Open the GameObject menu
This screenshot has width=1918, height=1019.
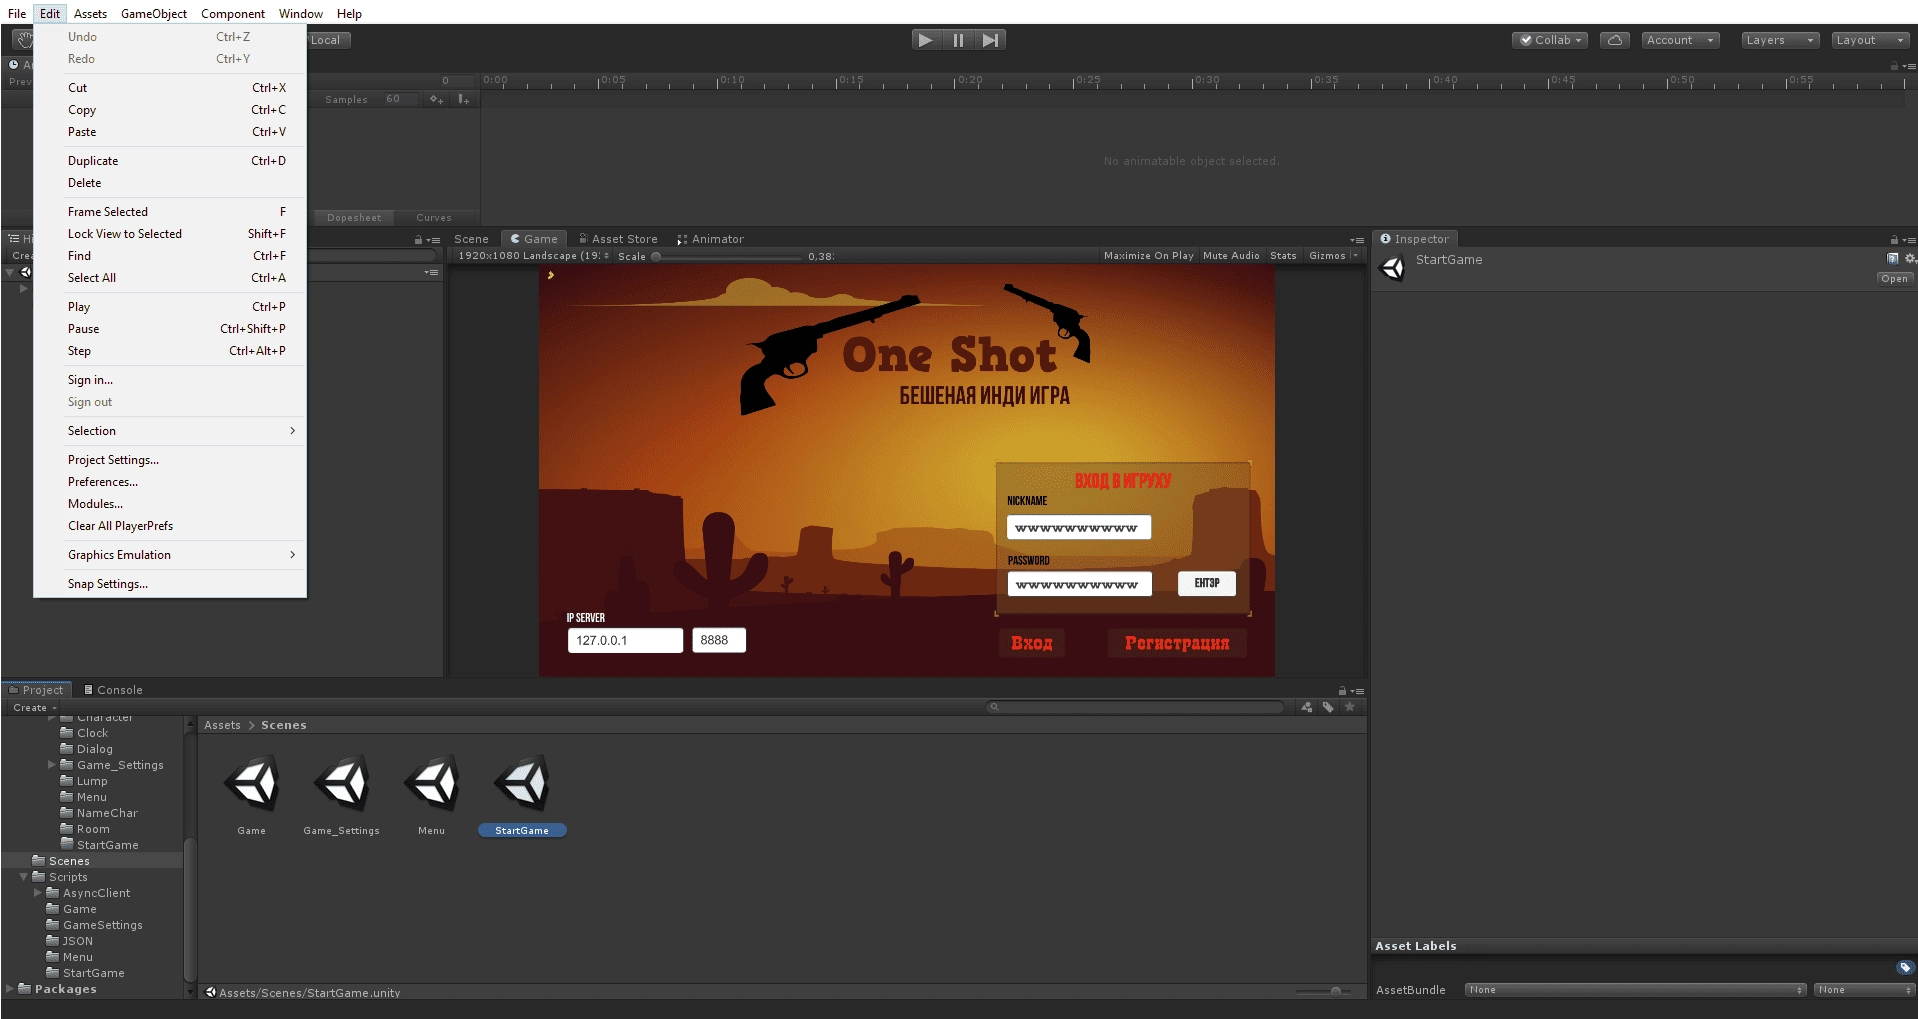[154, 14]
